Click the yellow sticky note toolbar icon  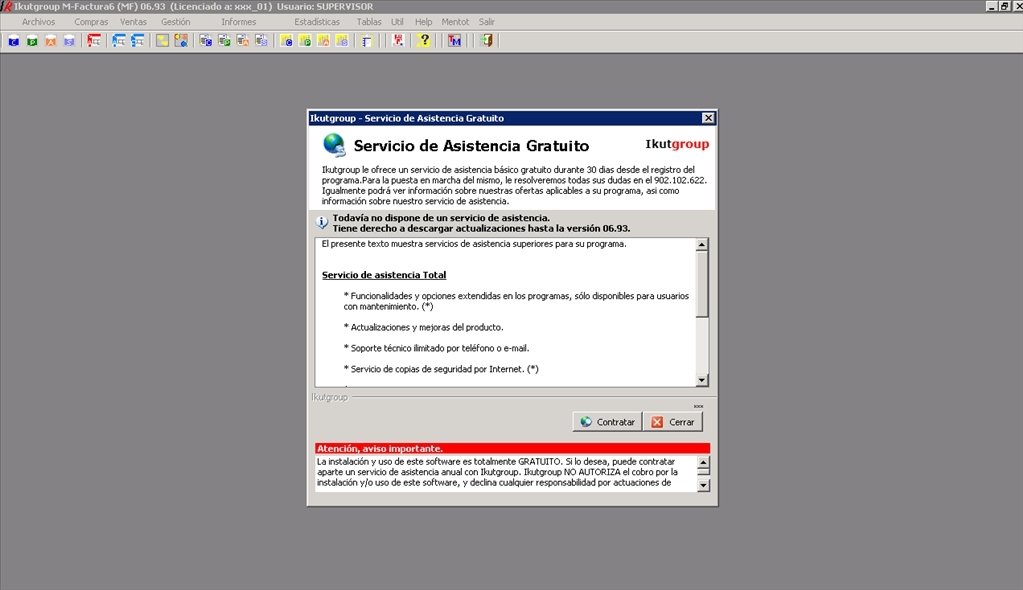point(162,40)
